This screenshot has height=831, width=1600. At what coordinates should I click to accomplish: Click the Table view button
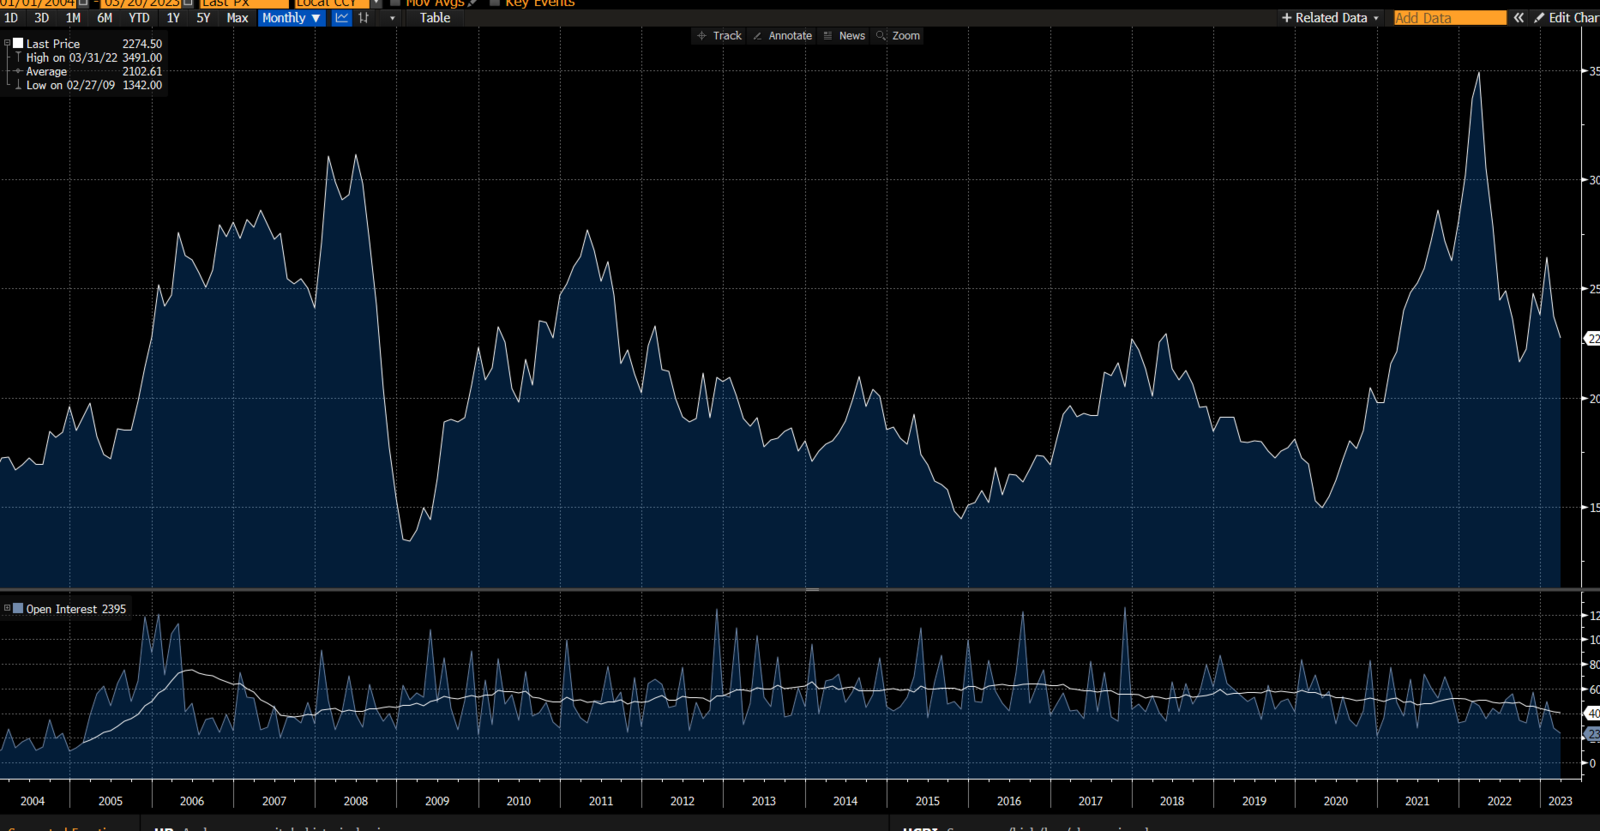pos(435,18)
